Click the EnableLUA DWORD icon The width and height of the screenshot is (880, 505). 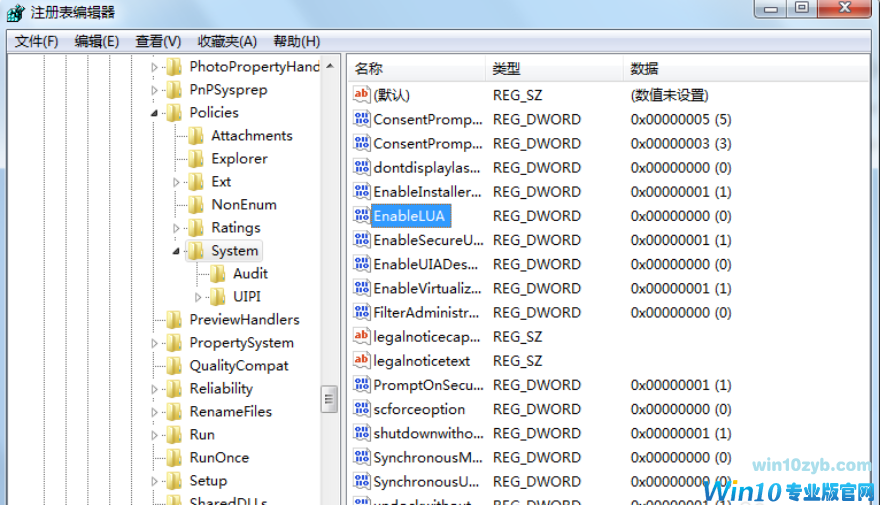[x=361, y=215]
